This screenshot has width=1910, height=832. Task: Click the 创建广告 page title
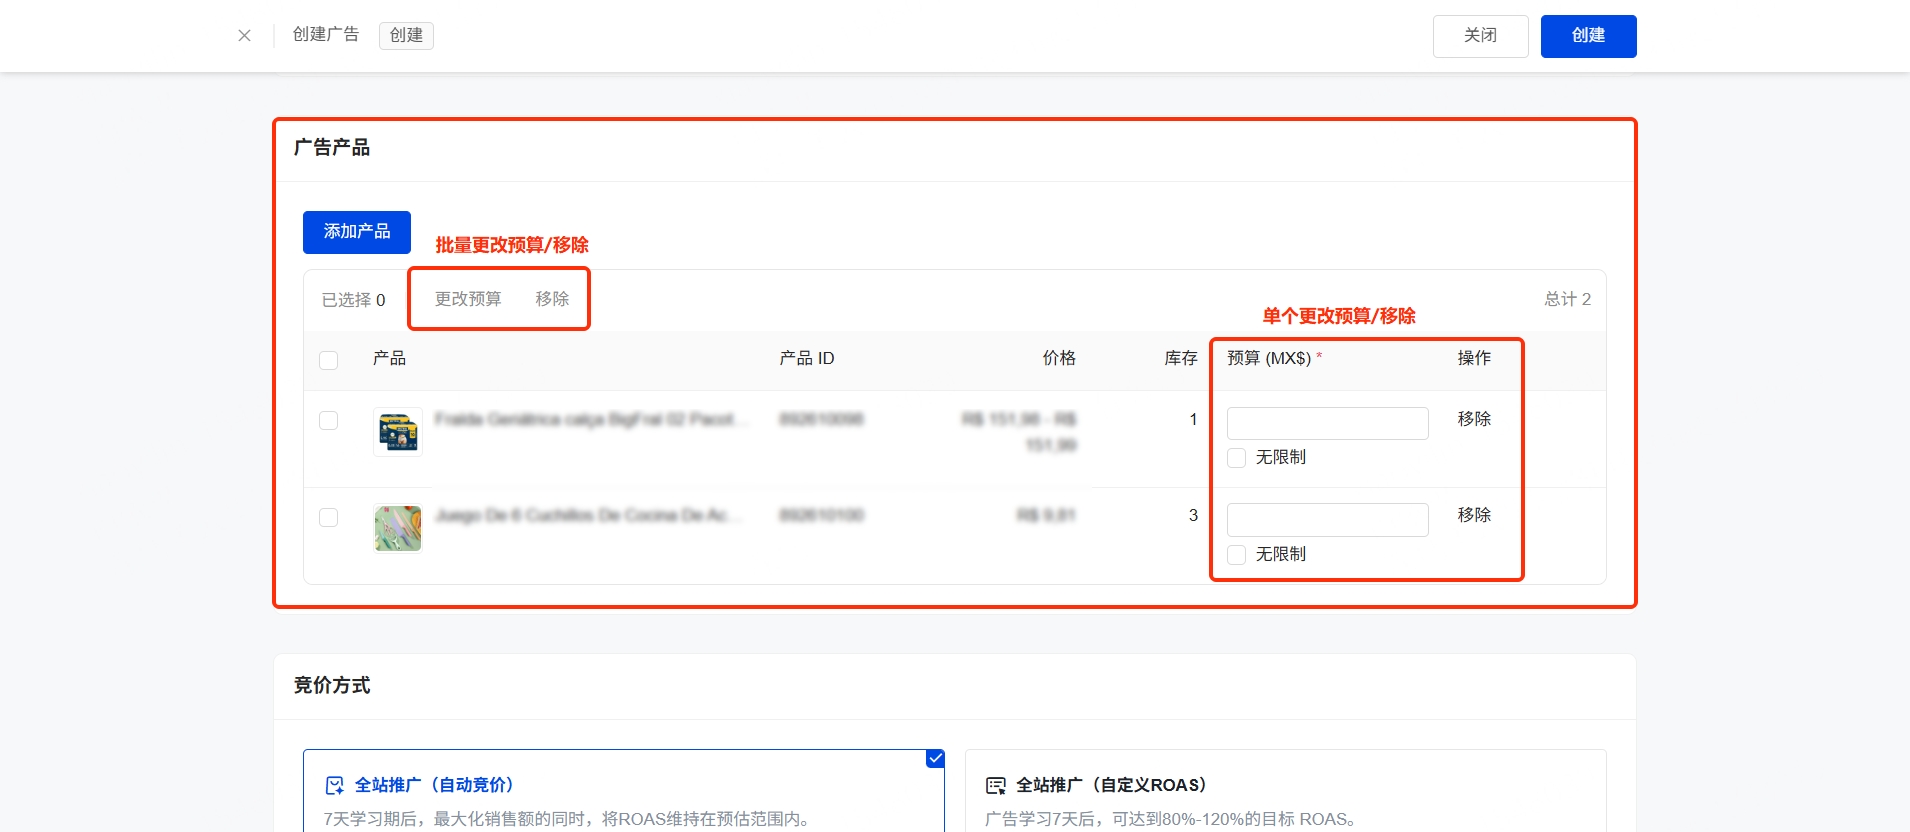(x=326, y=35)
